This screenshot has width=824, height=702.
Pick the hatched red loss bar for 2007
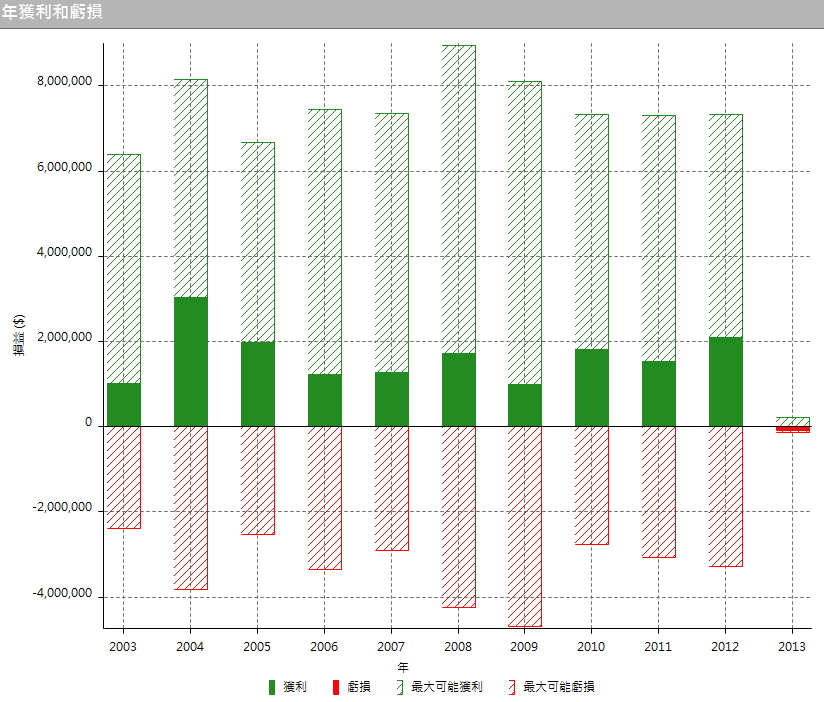coord(392,488)
